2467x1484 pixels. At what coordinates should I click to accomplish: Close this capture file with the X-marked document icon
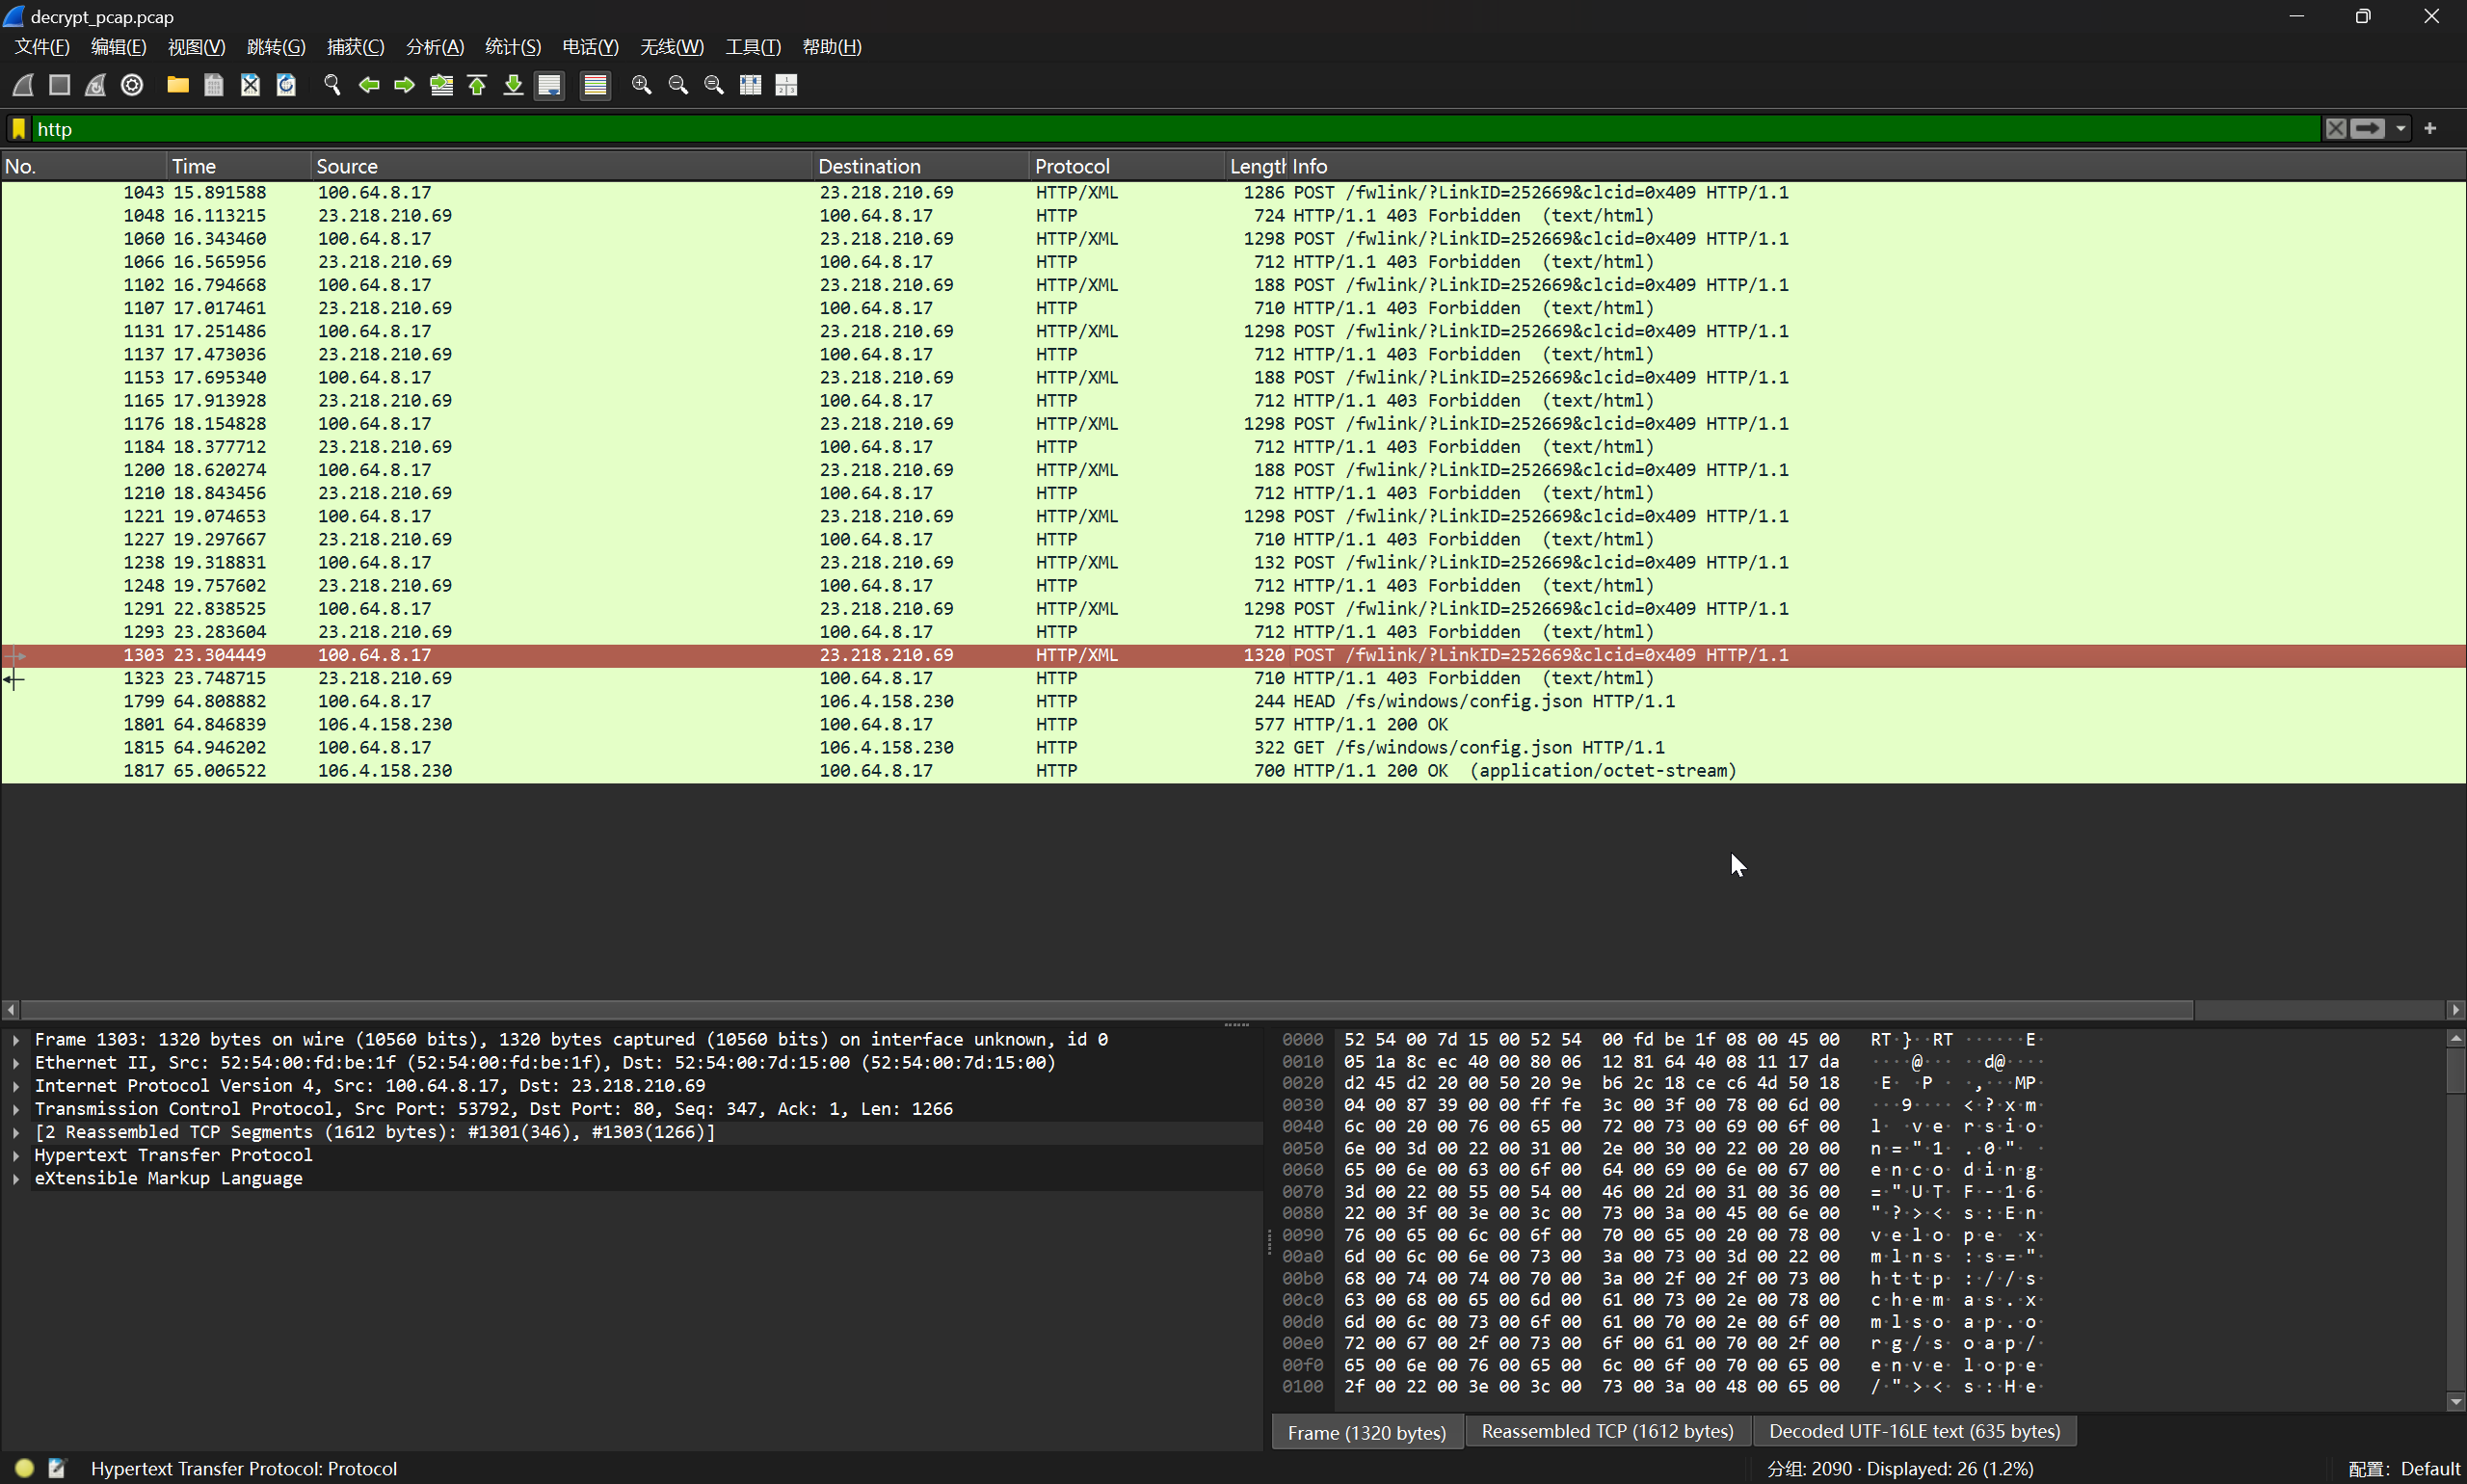coord(250,85)
